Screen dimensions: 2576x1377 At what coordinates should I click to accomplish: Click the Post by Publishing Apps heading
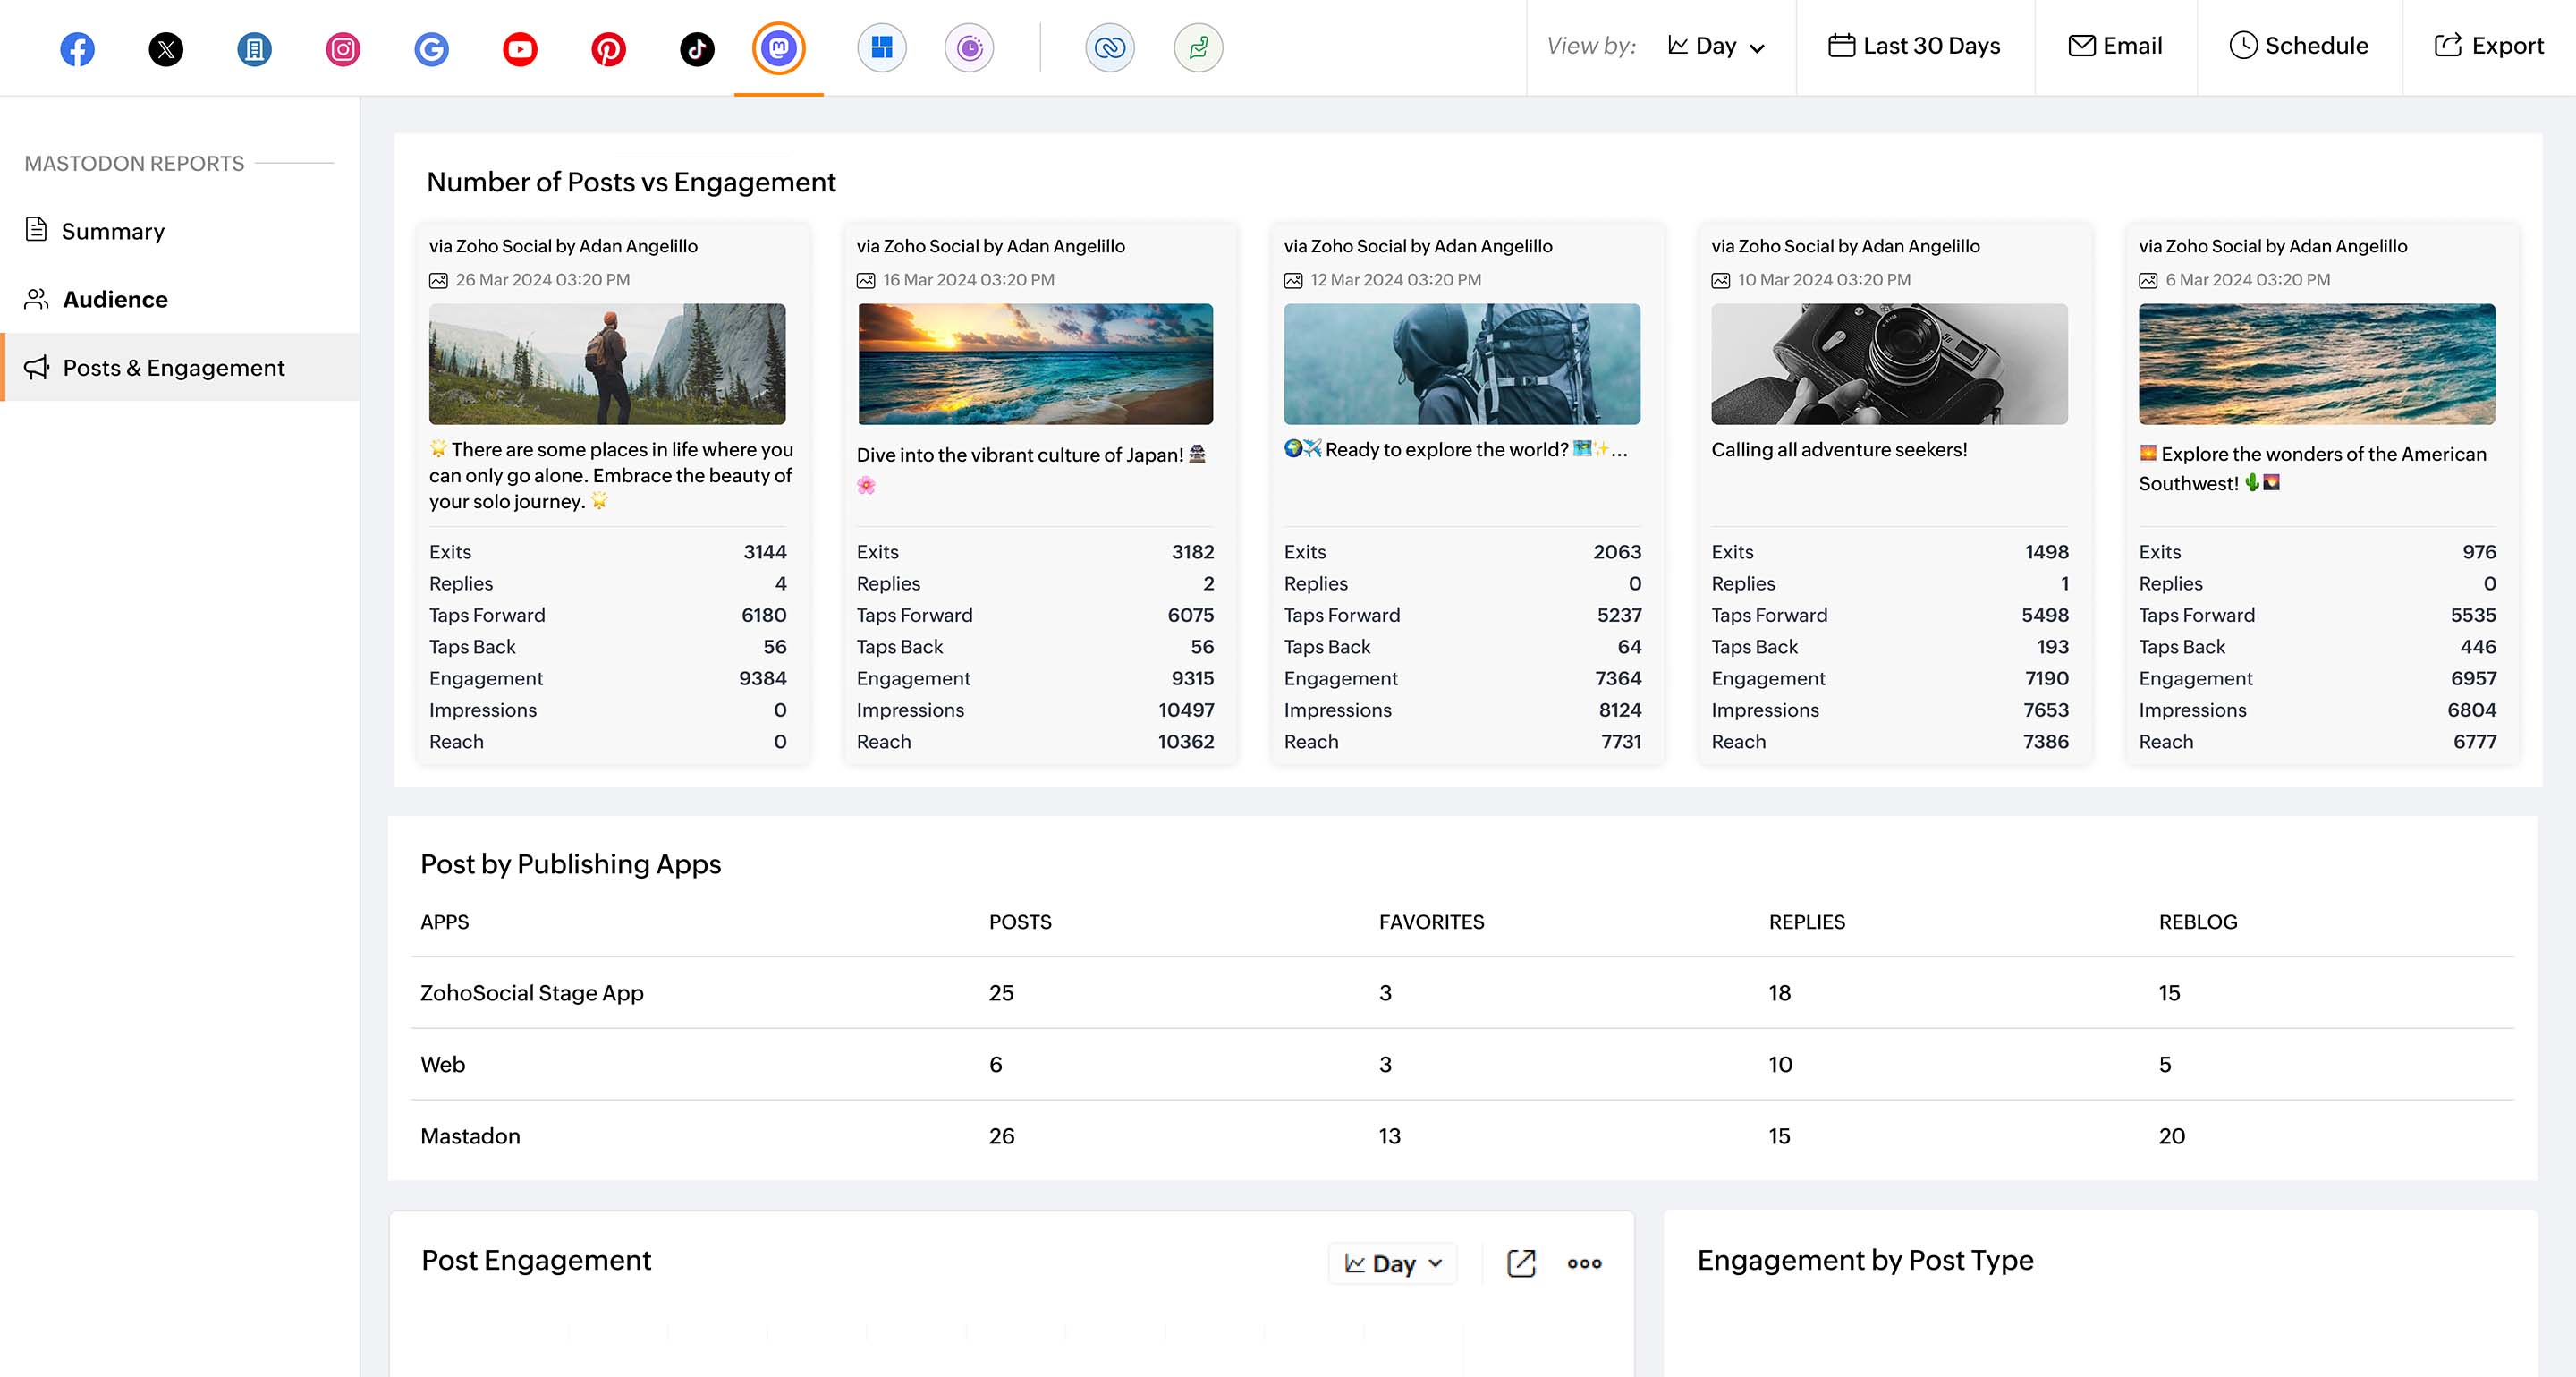(x=570, y=864)
